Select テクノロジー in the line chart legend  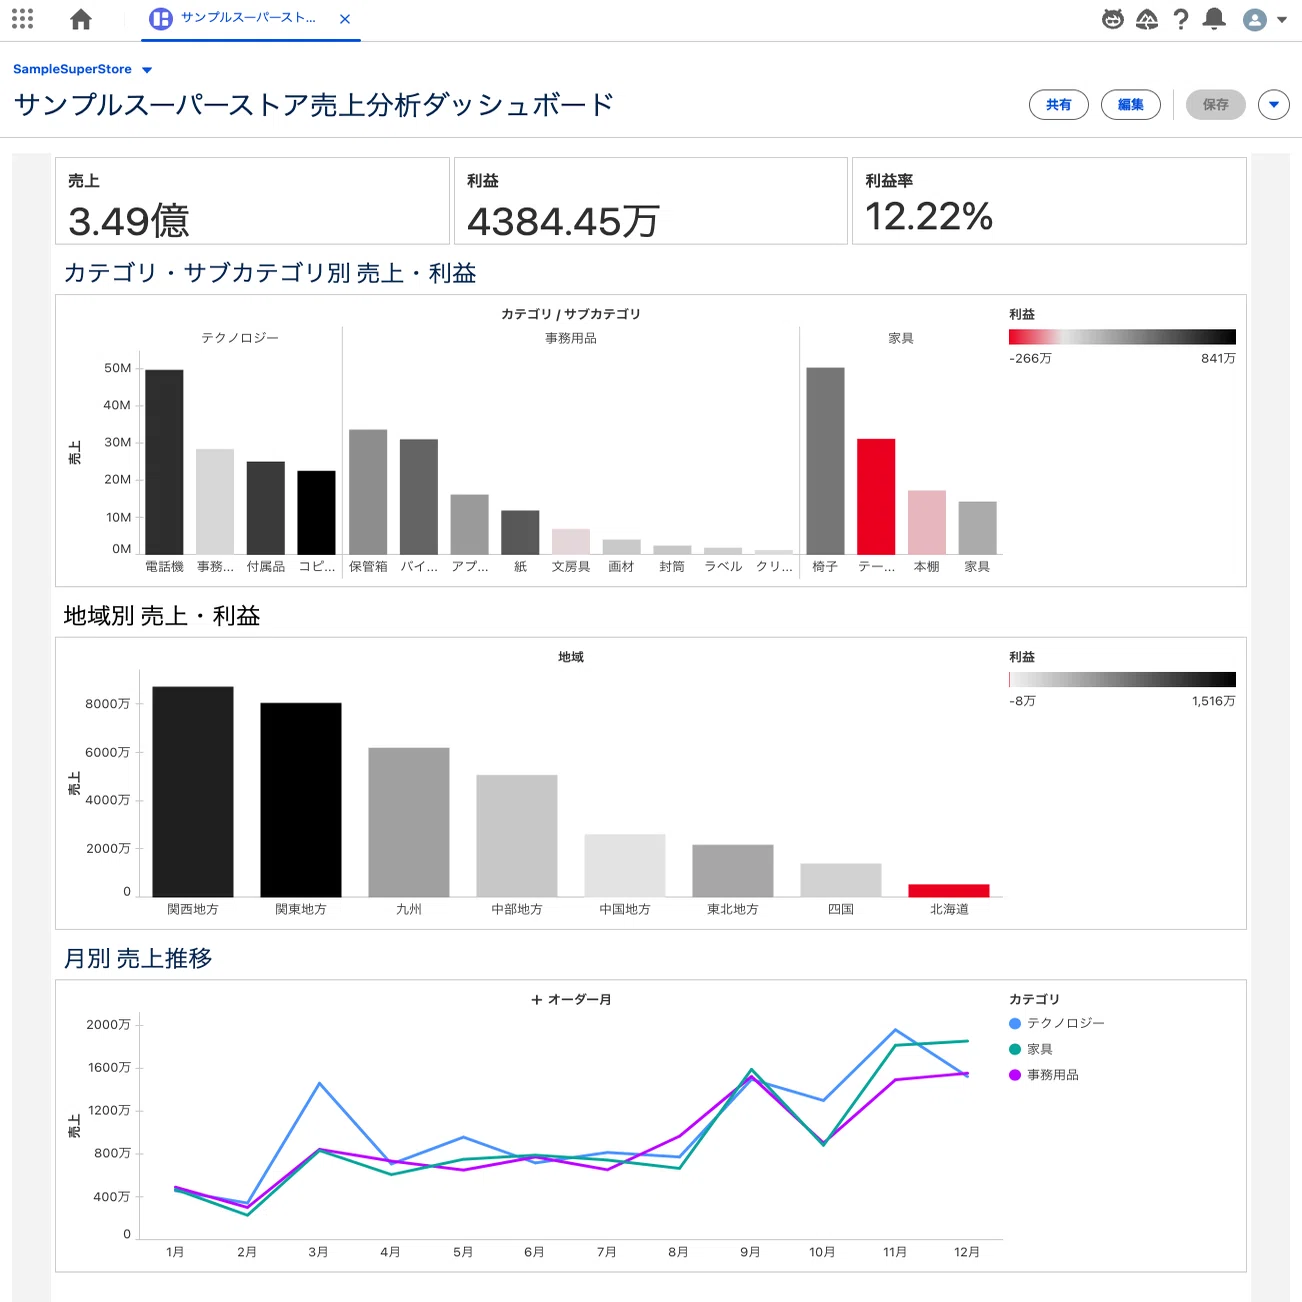[x=1057, y=1023]
